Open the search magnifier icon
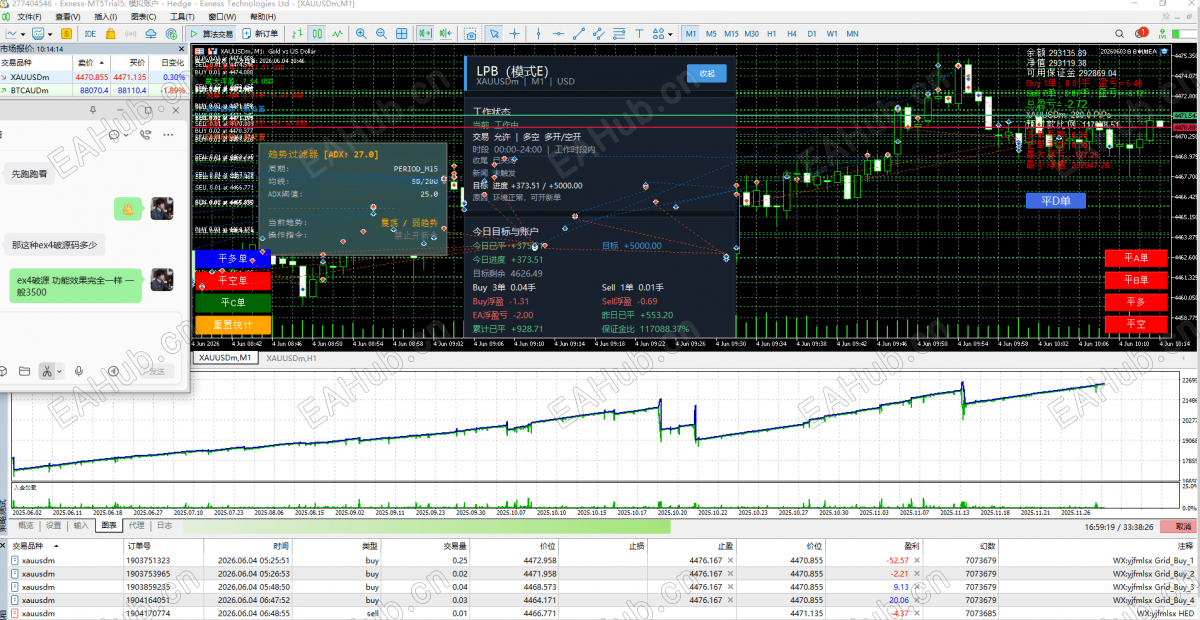The width and height of the screenshot is (1200, 620). 1119,33
